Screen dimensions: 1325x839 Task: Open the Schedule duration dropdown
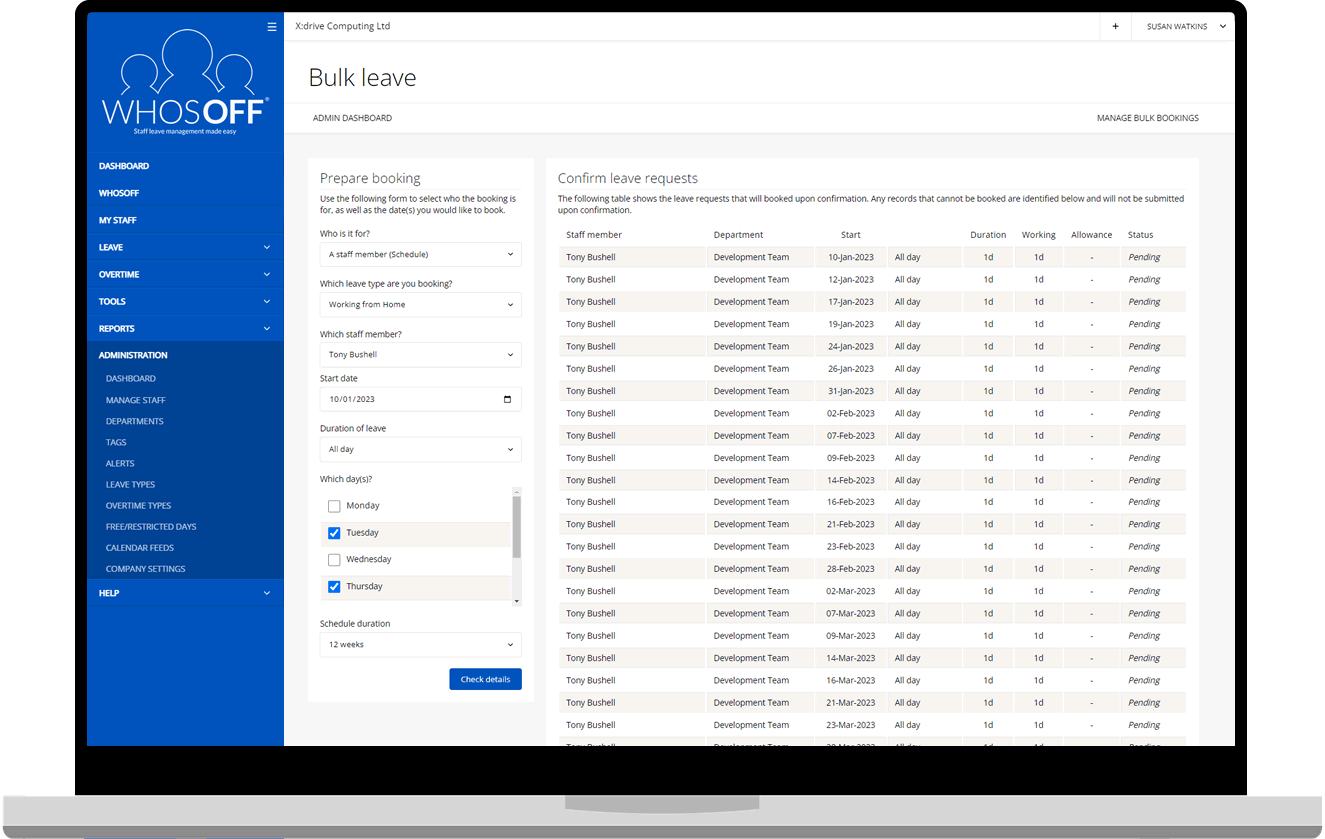420,644
